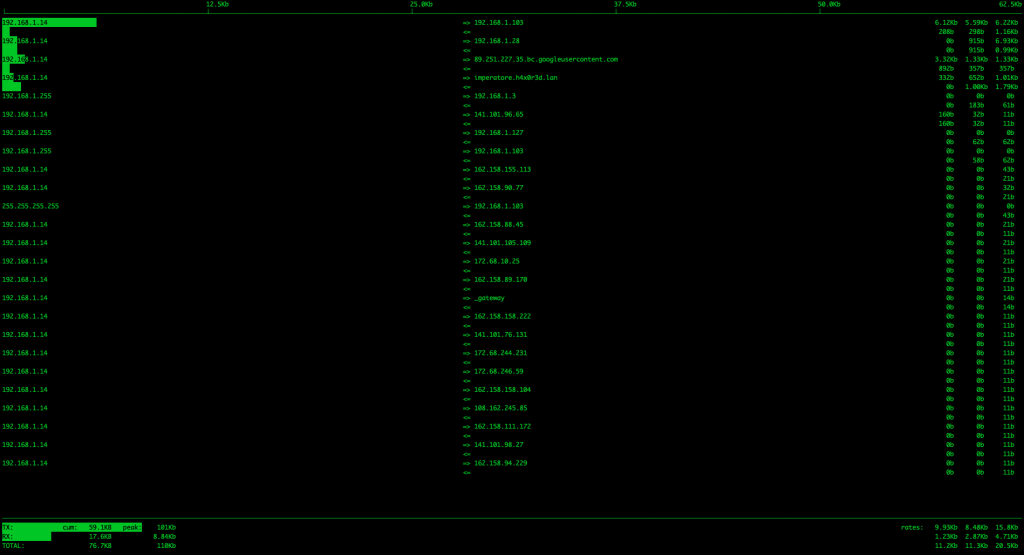Click the 20.5Kb total rate

click(1006, 546)
